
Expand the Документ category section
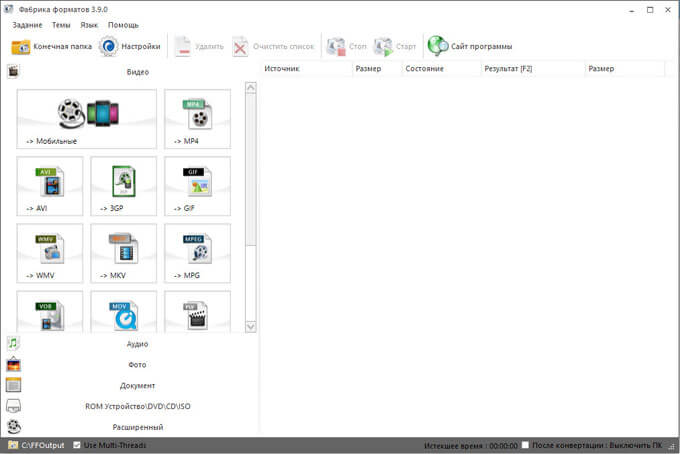pos(137,385)
